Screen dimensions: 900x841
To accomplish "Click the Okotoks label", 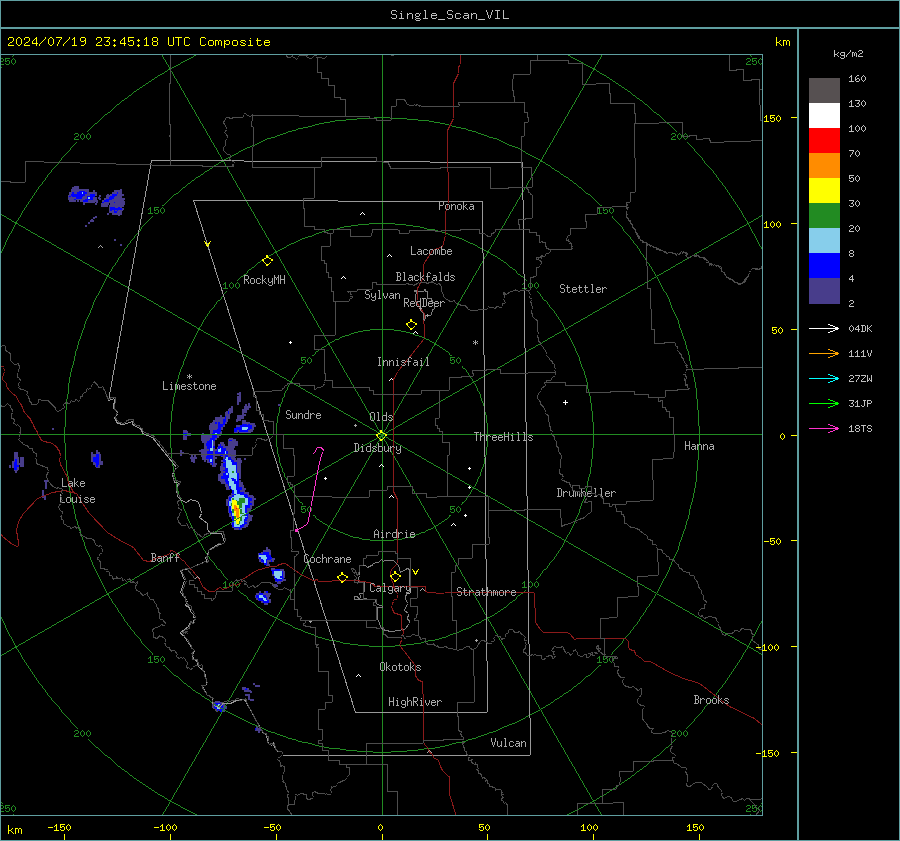I will click(x=400, y=667).
